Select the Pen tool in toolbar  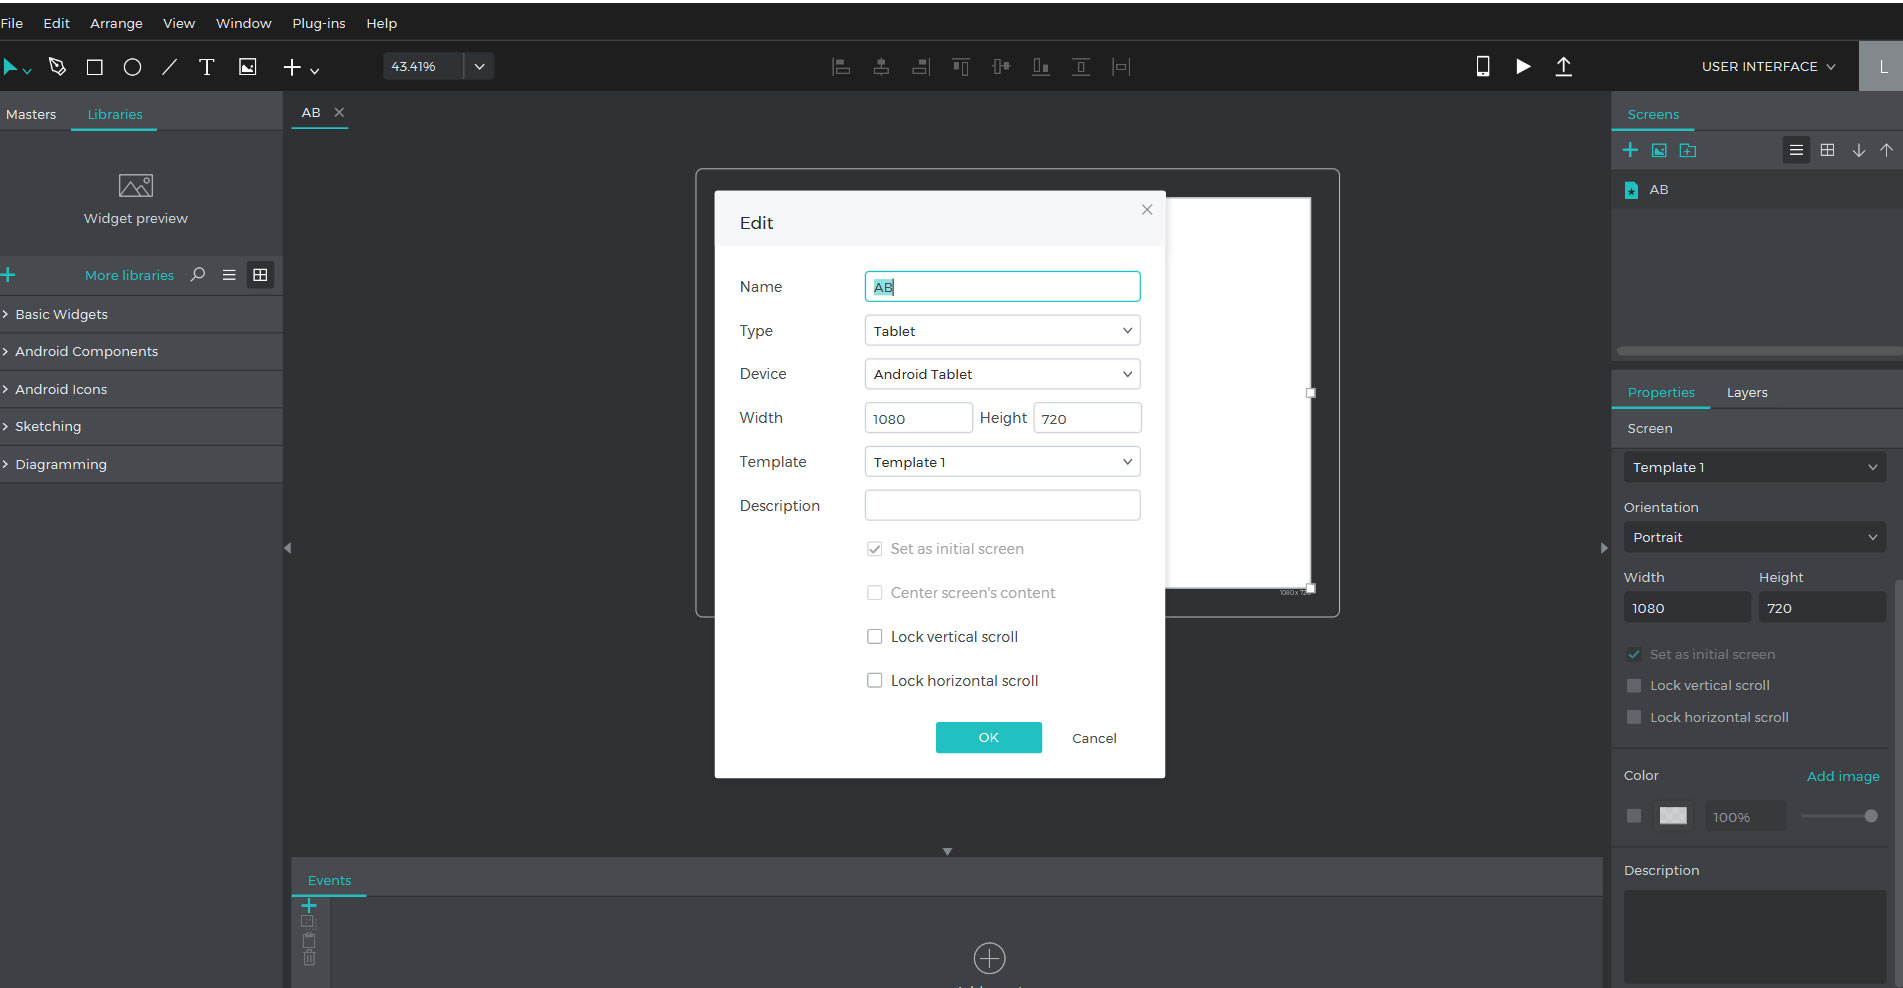pos(57,67)
